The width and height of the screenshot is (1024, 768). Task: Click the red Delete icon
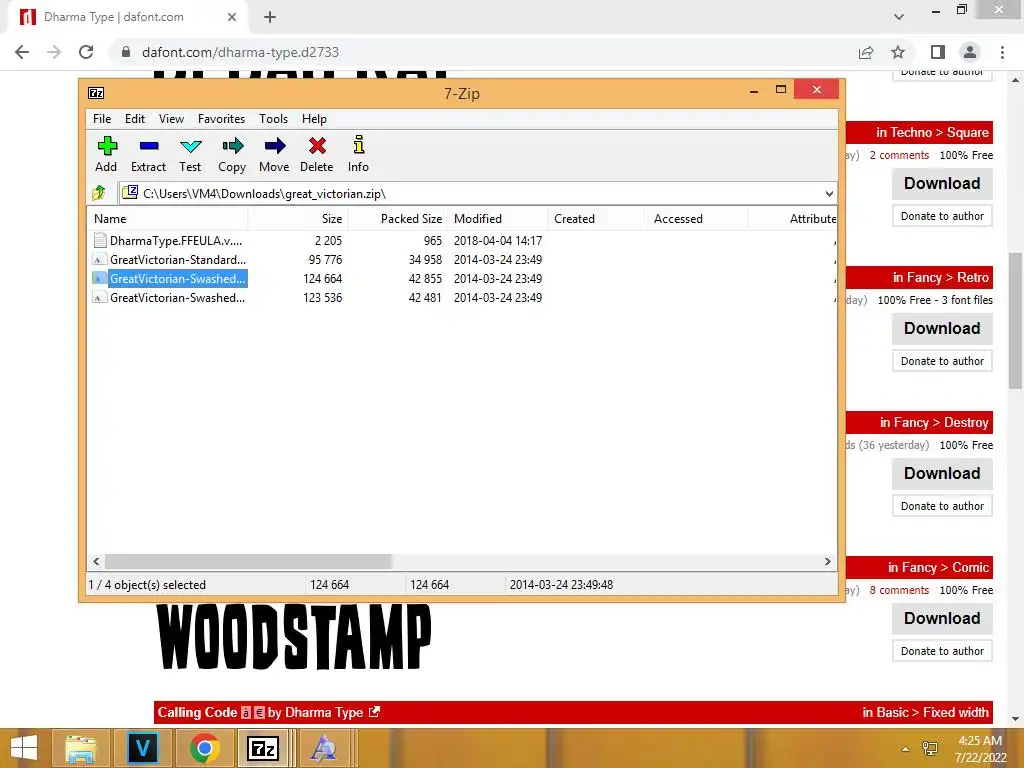[x=317, y=153]
